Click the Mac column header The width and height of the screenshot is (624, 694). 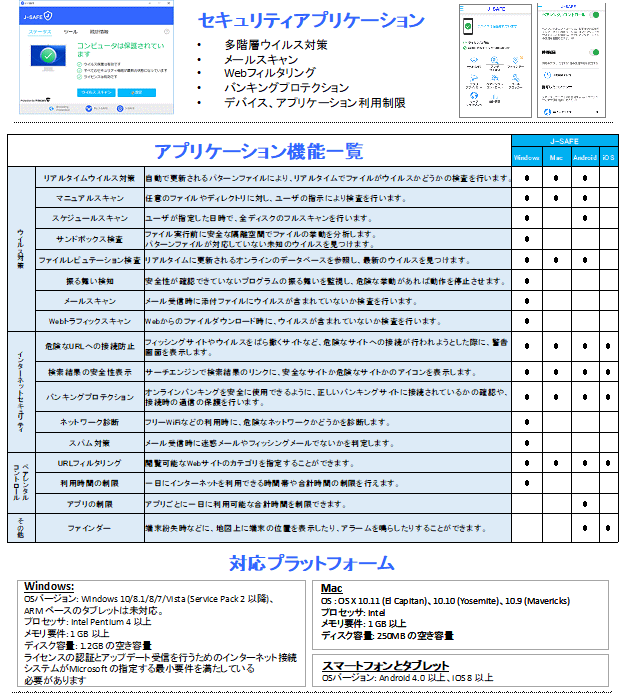556,157
